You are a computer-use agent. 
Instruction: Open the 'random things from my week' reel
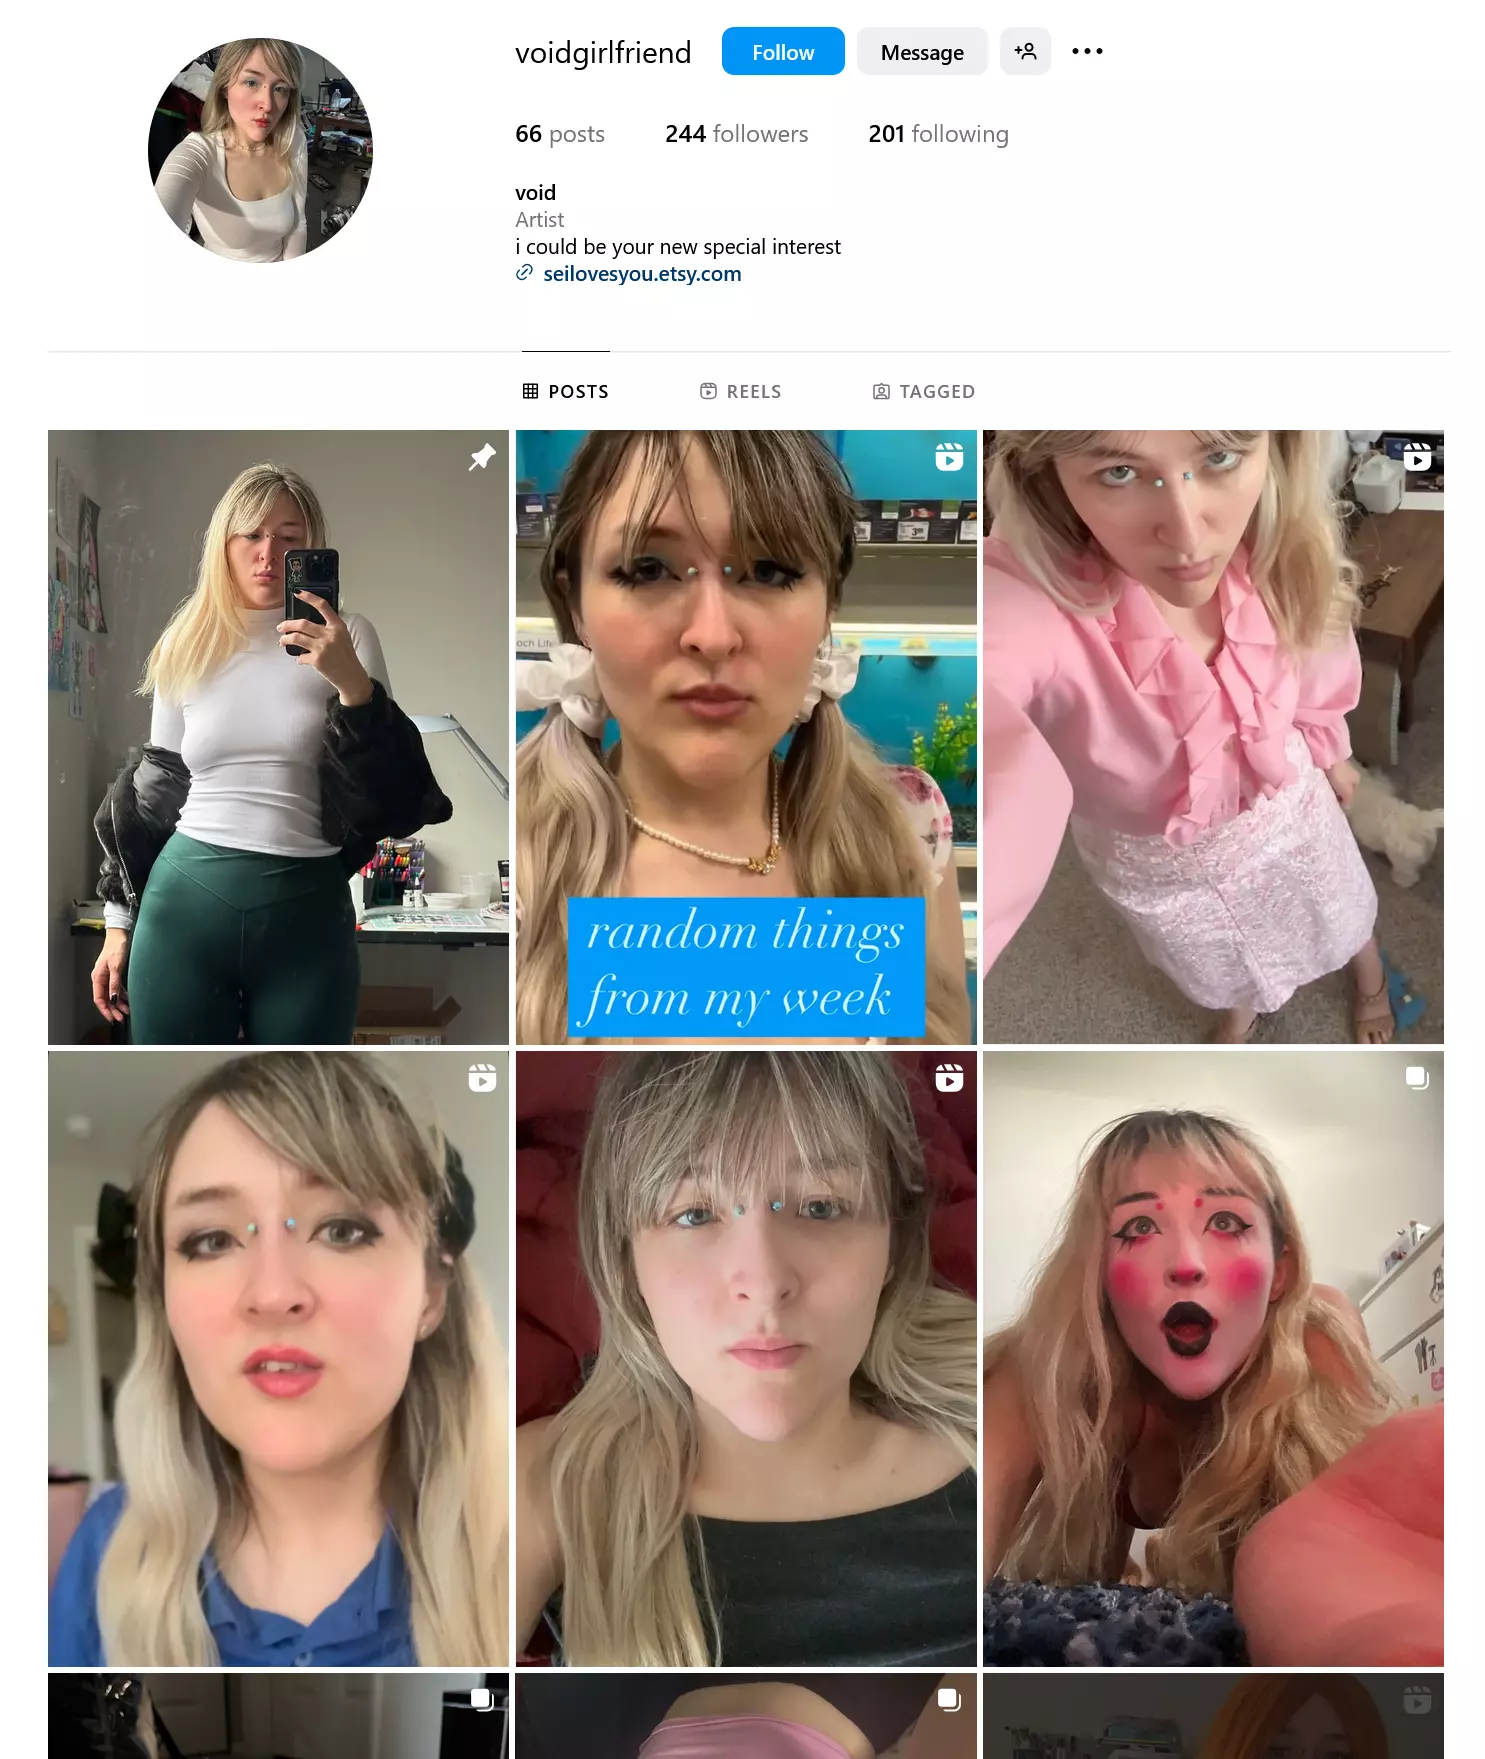(746, 737)
